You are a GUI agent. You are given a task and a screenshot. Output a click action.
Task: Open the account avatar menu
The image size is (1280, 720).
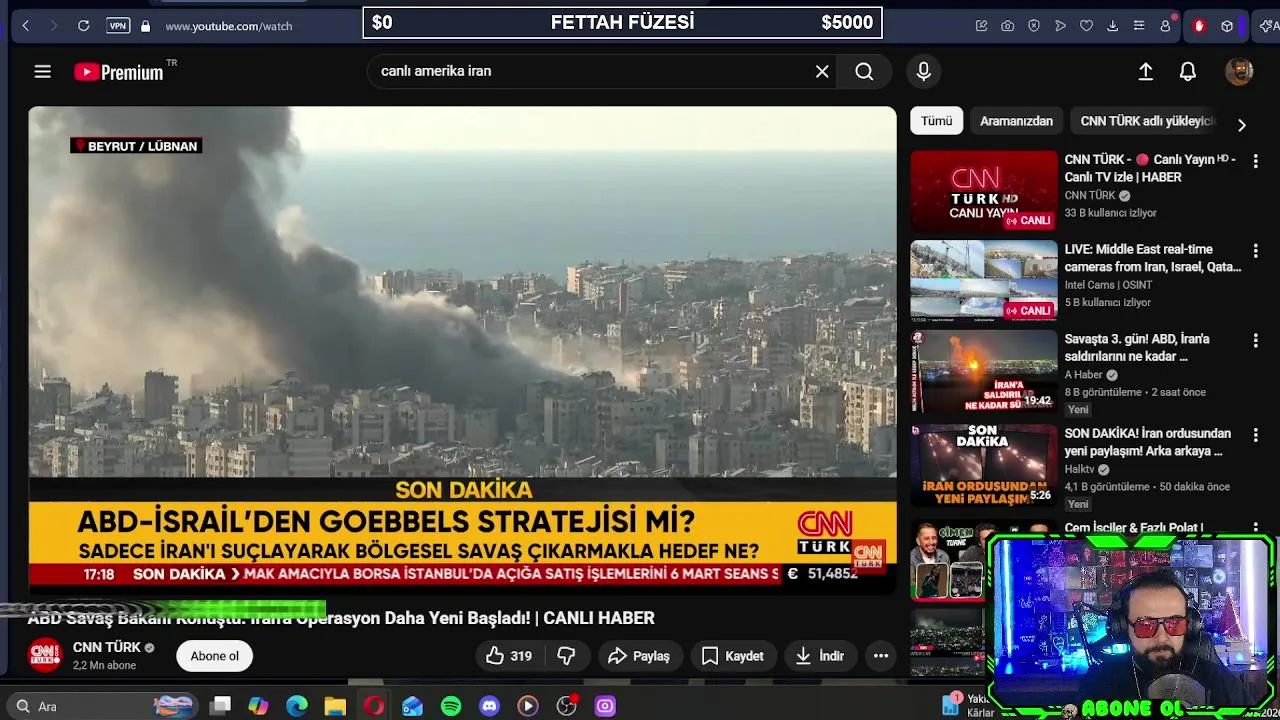[x=1239, y=71]
